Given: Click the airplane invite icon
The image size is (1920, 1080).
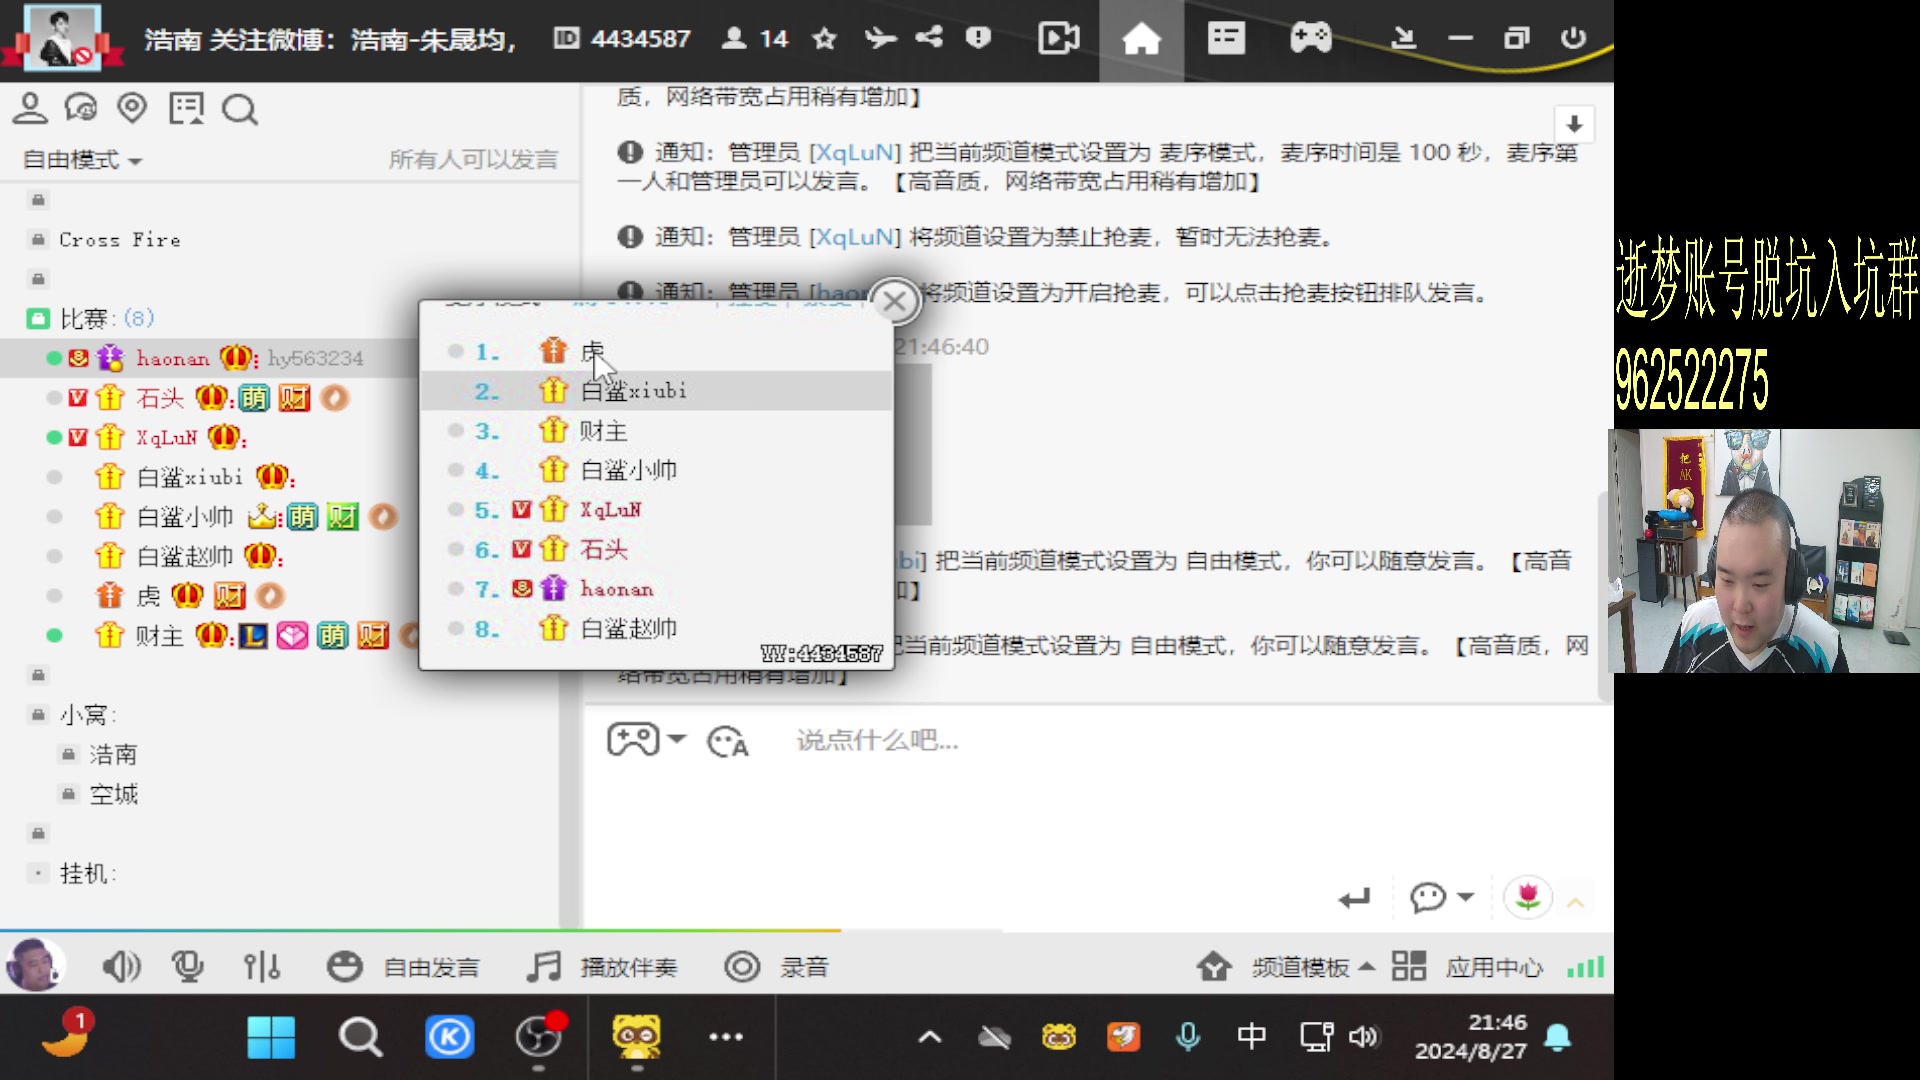Looking at the screenshot, I should 880,38.
